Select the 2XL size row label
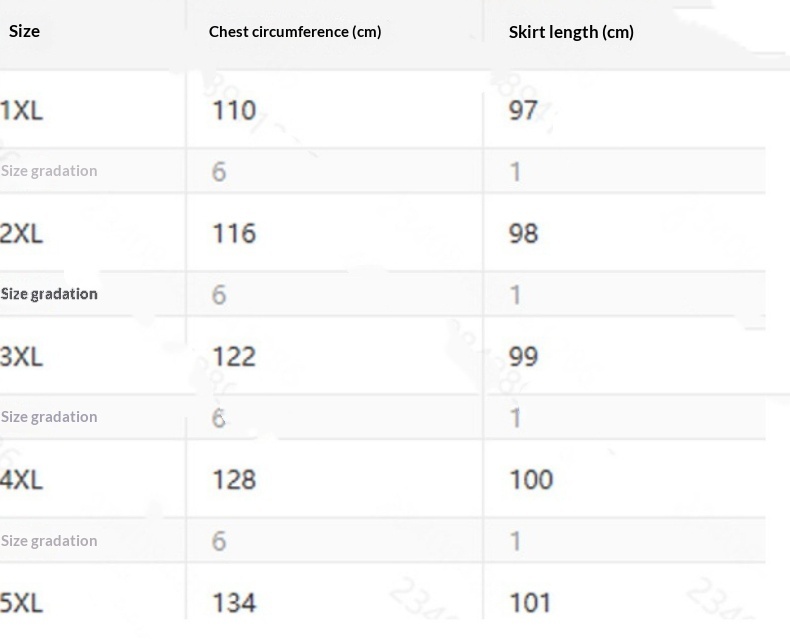Image resolution: width=790 pixels, height=639 pixels. [22, 234]
